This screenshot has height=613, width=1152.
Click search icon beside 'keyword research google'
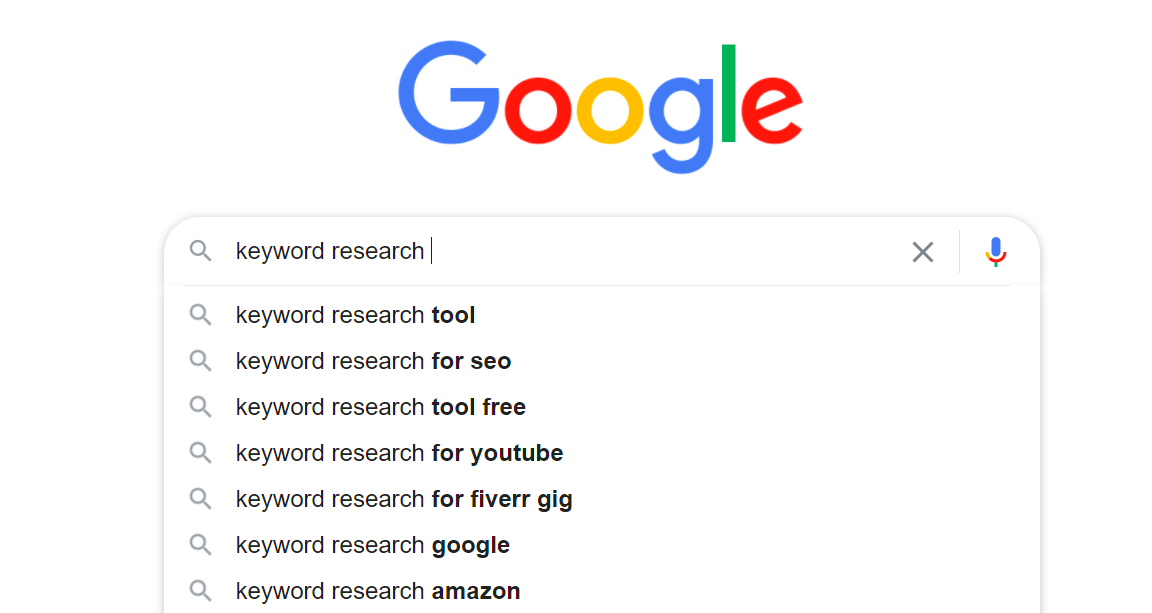(201, 545)
